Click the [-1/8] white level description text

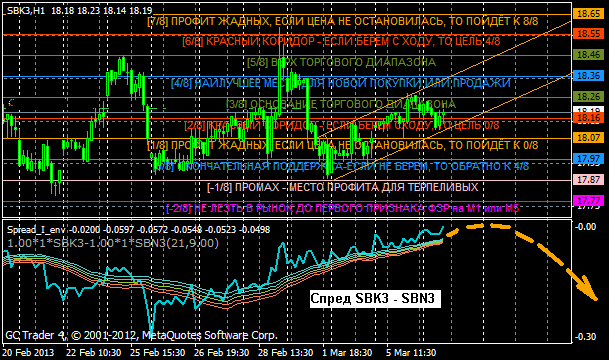(343, 187)
